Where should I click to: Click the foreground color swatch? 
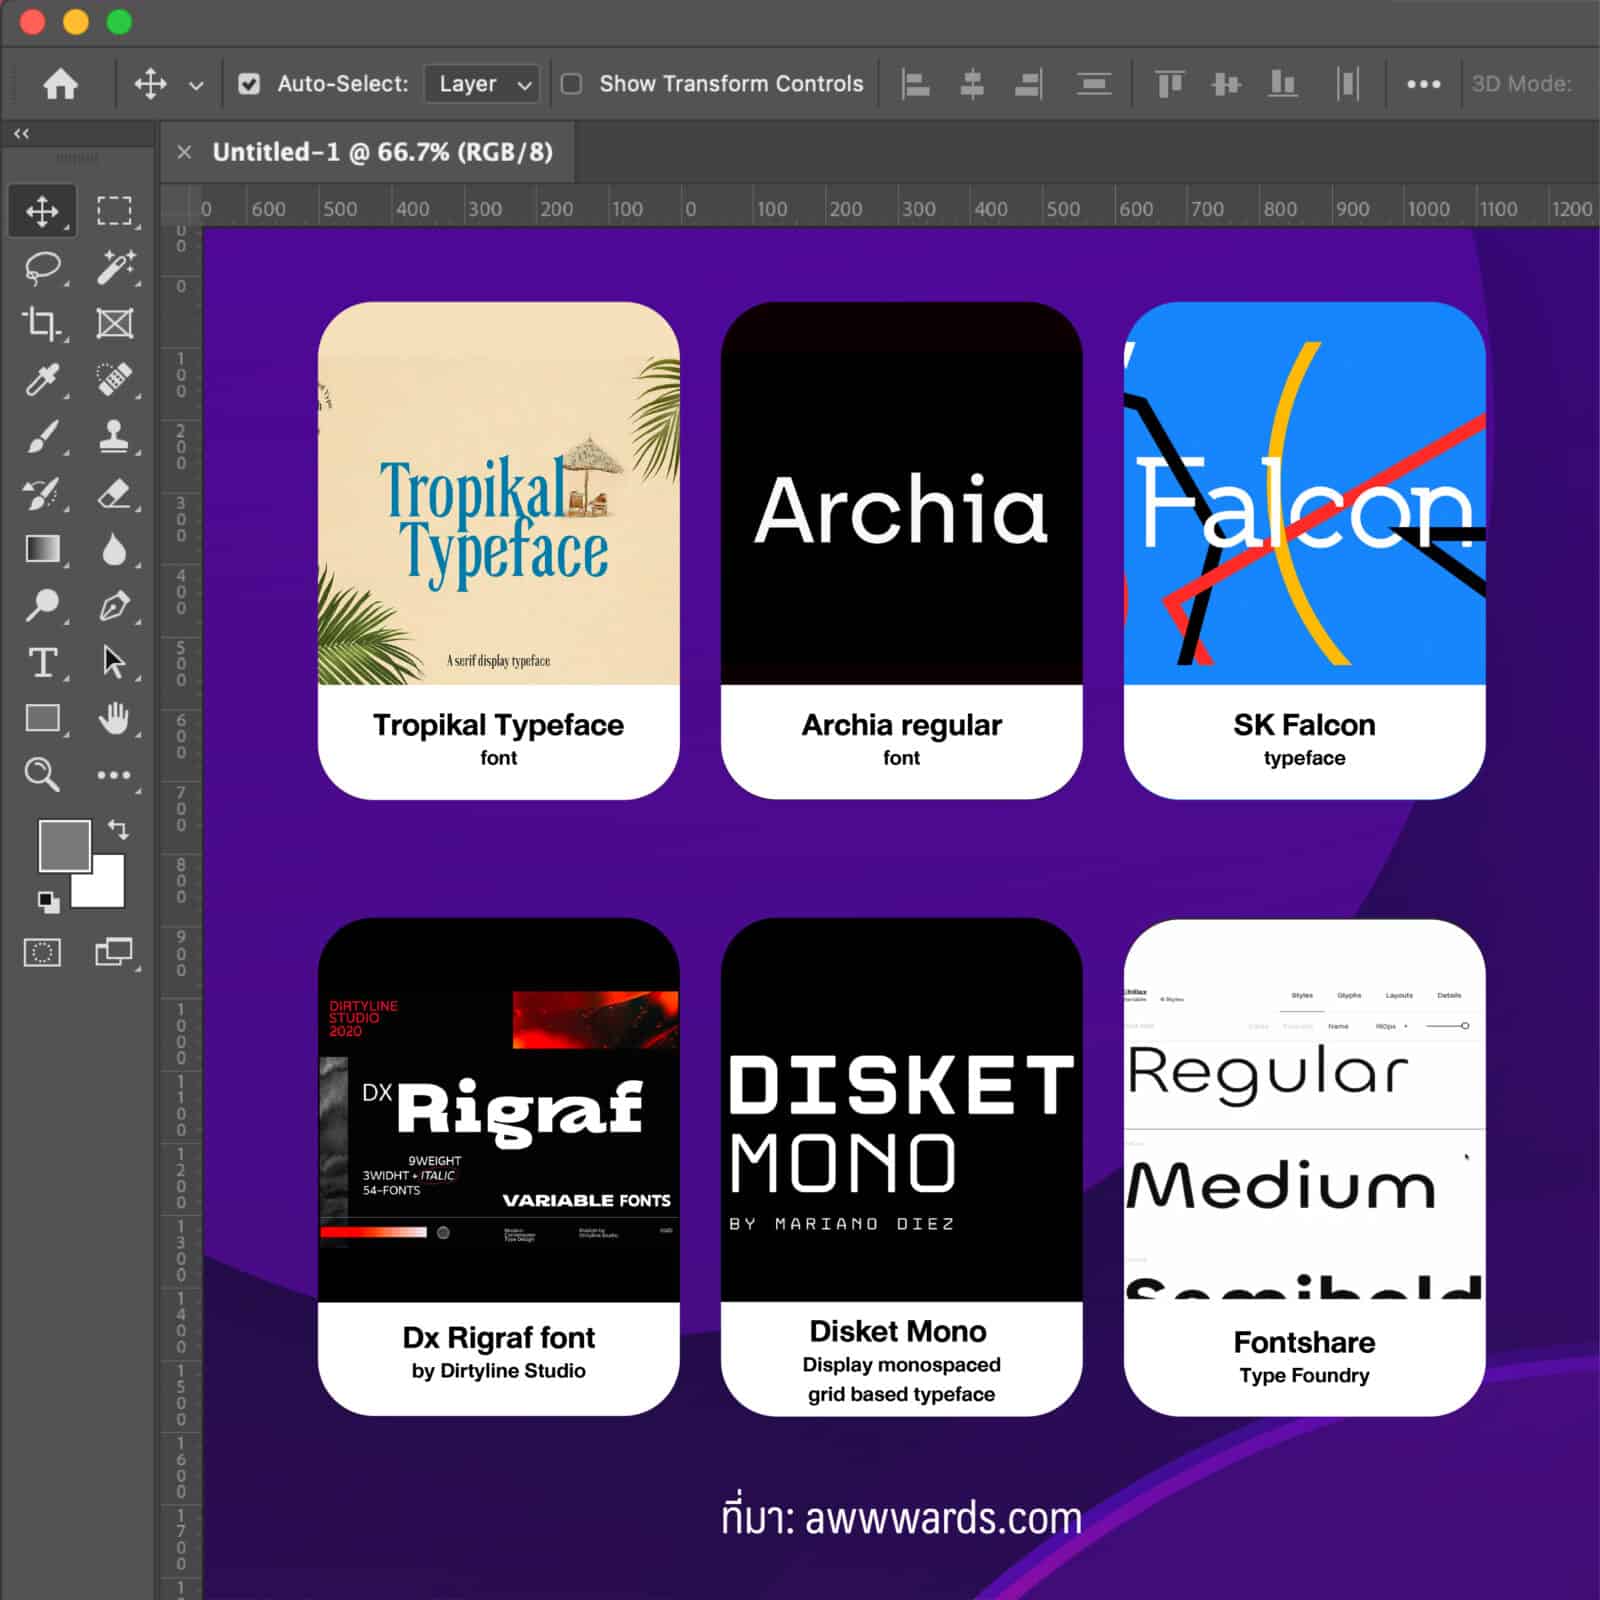pyautogui.click(x=63, y=845)
